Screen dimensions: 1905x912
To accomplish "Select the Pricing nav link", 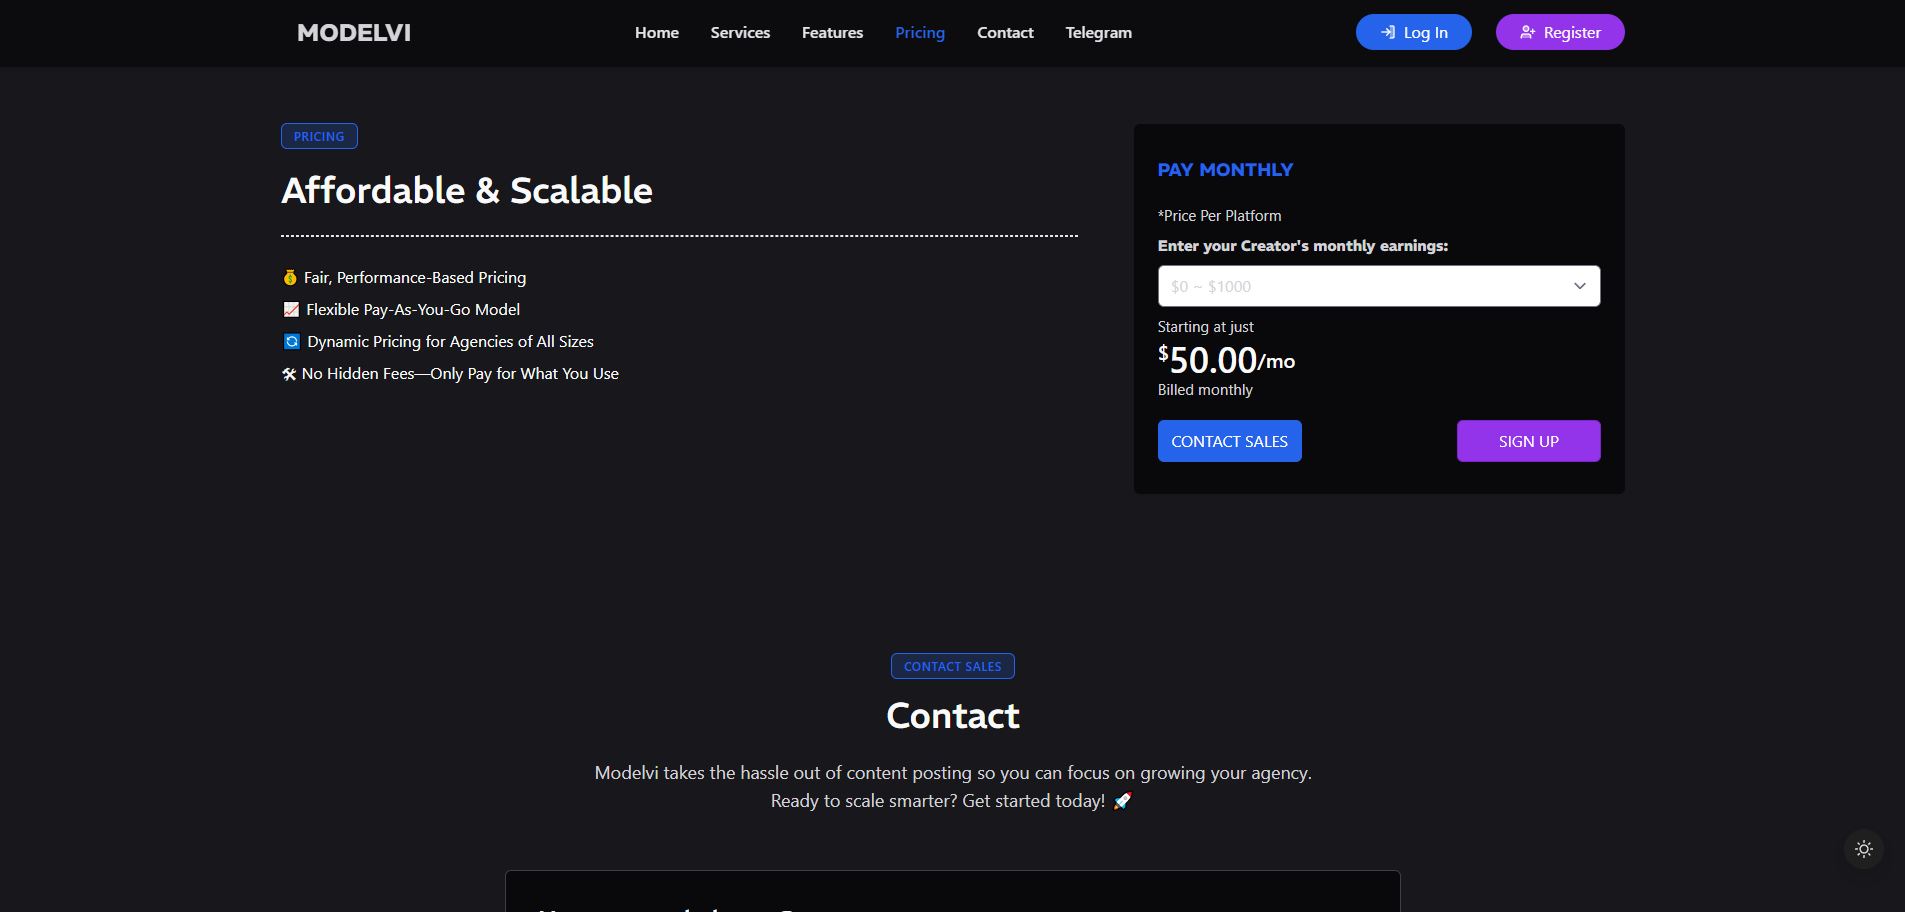I will click(919, 33).
